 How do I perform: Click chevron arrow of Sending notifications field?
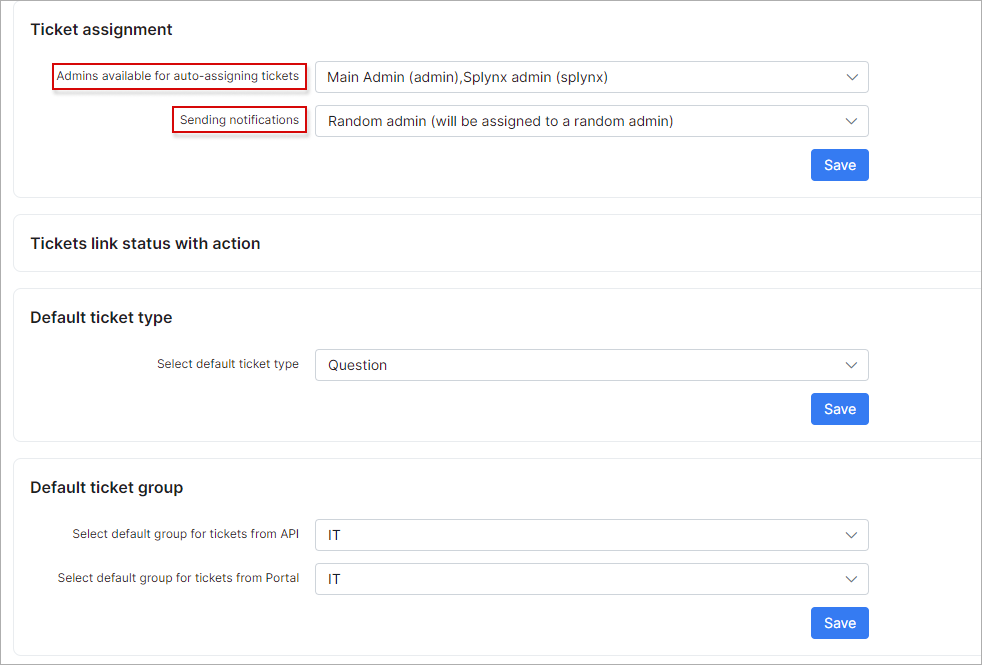(851, 121)
